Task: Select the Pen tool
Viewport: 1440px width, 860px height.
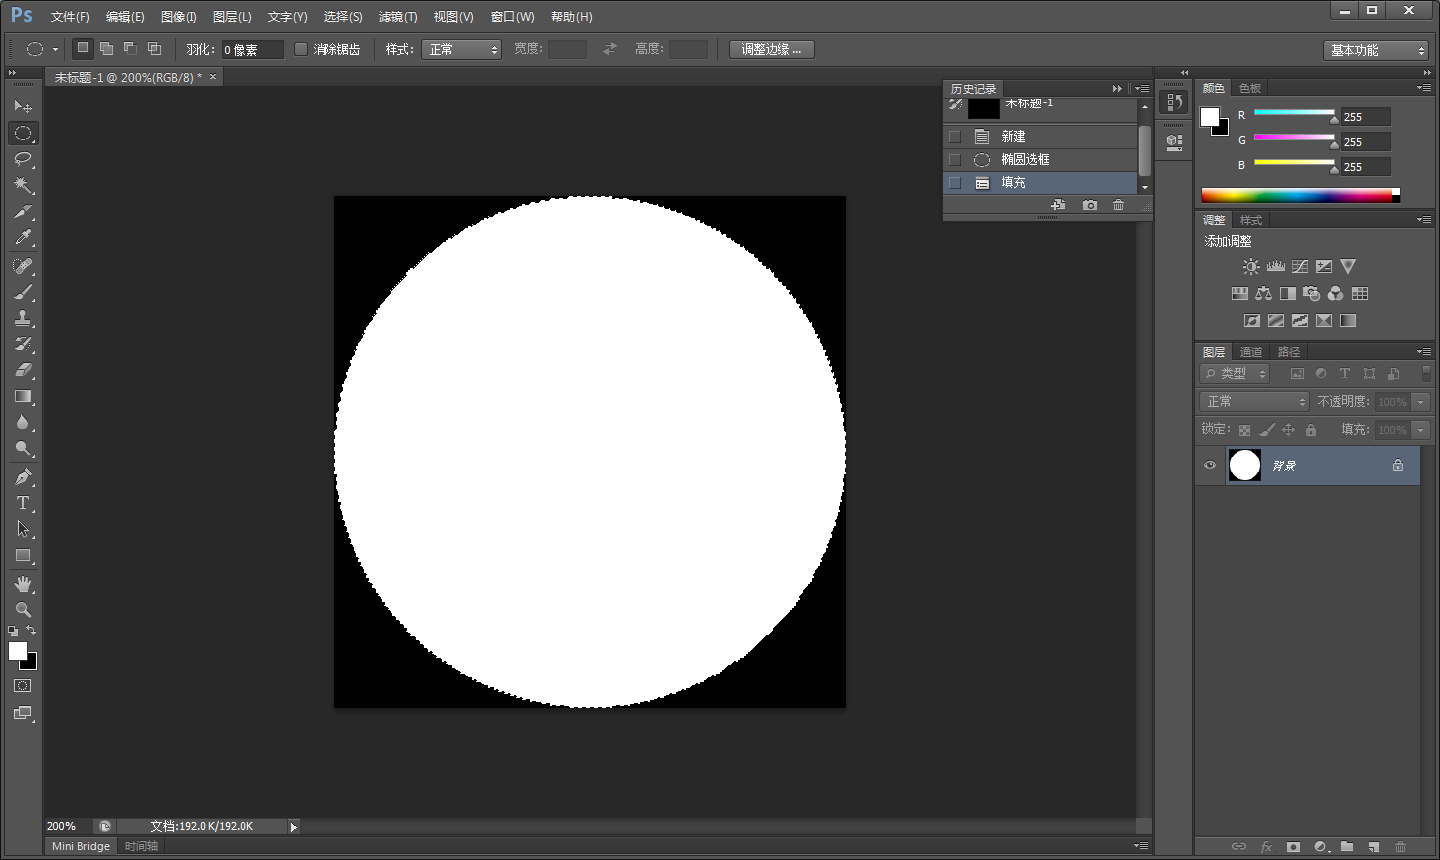Action: (x=23, y=477)
